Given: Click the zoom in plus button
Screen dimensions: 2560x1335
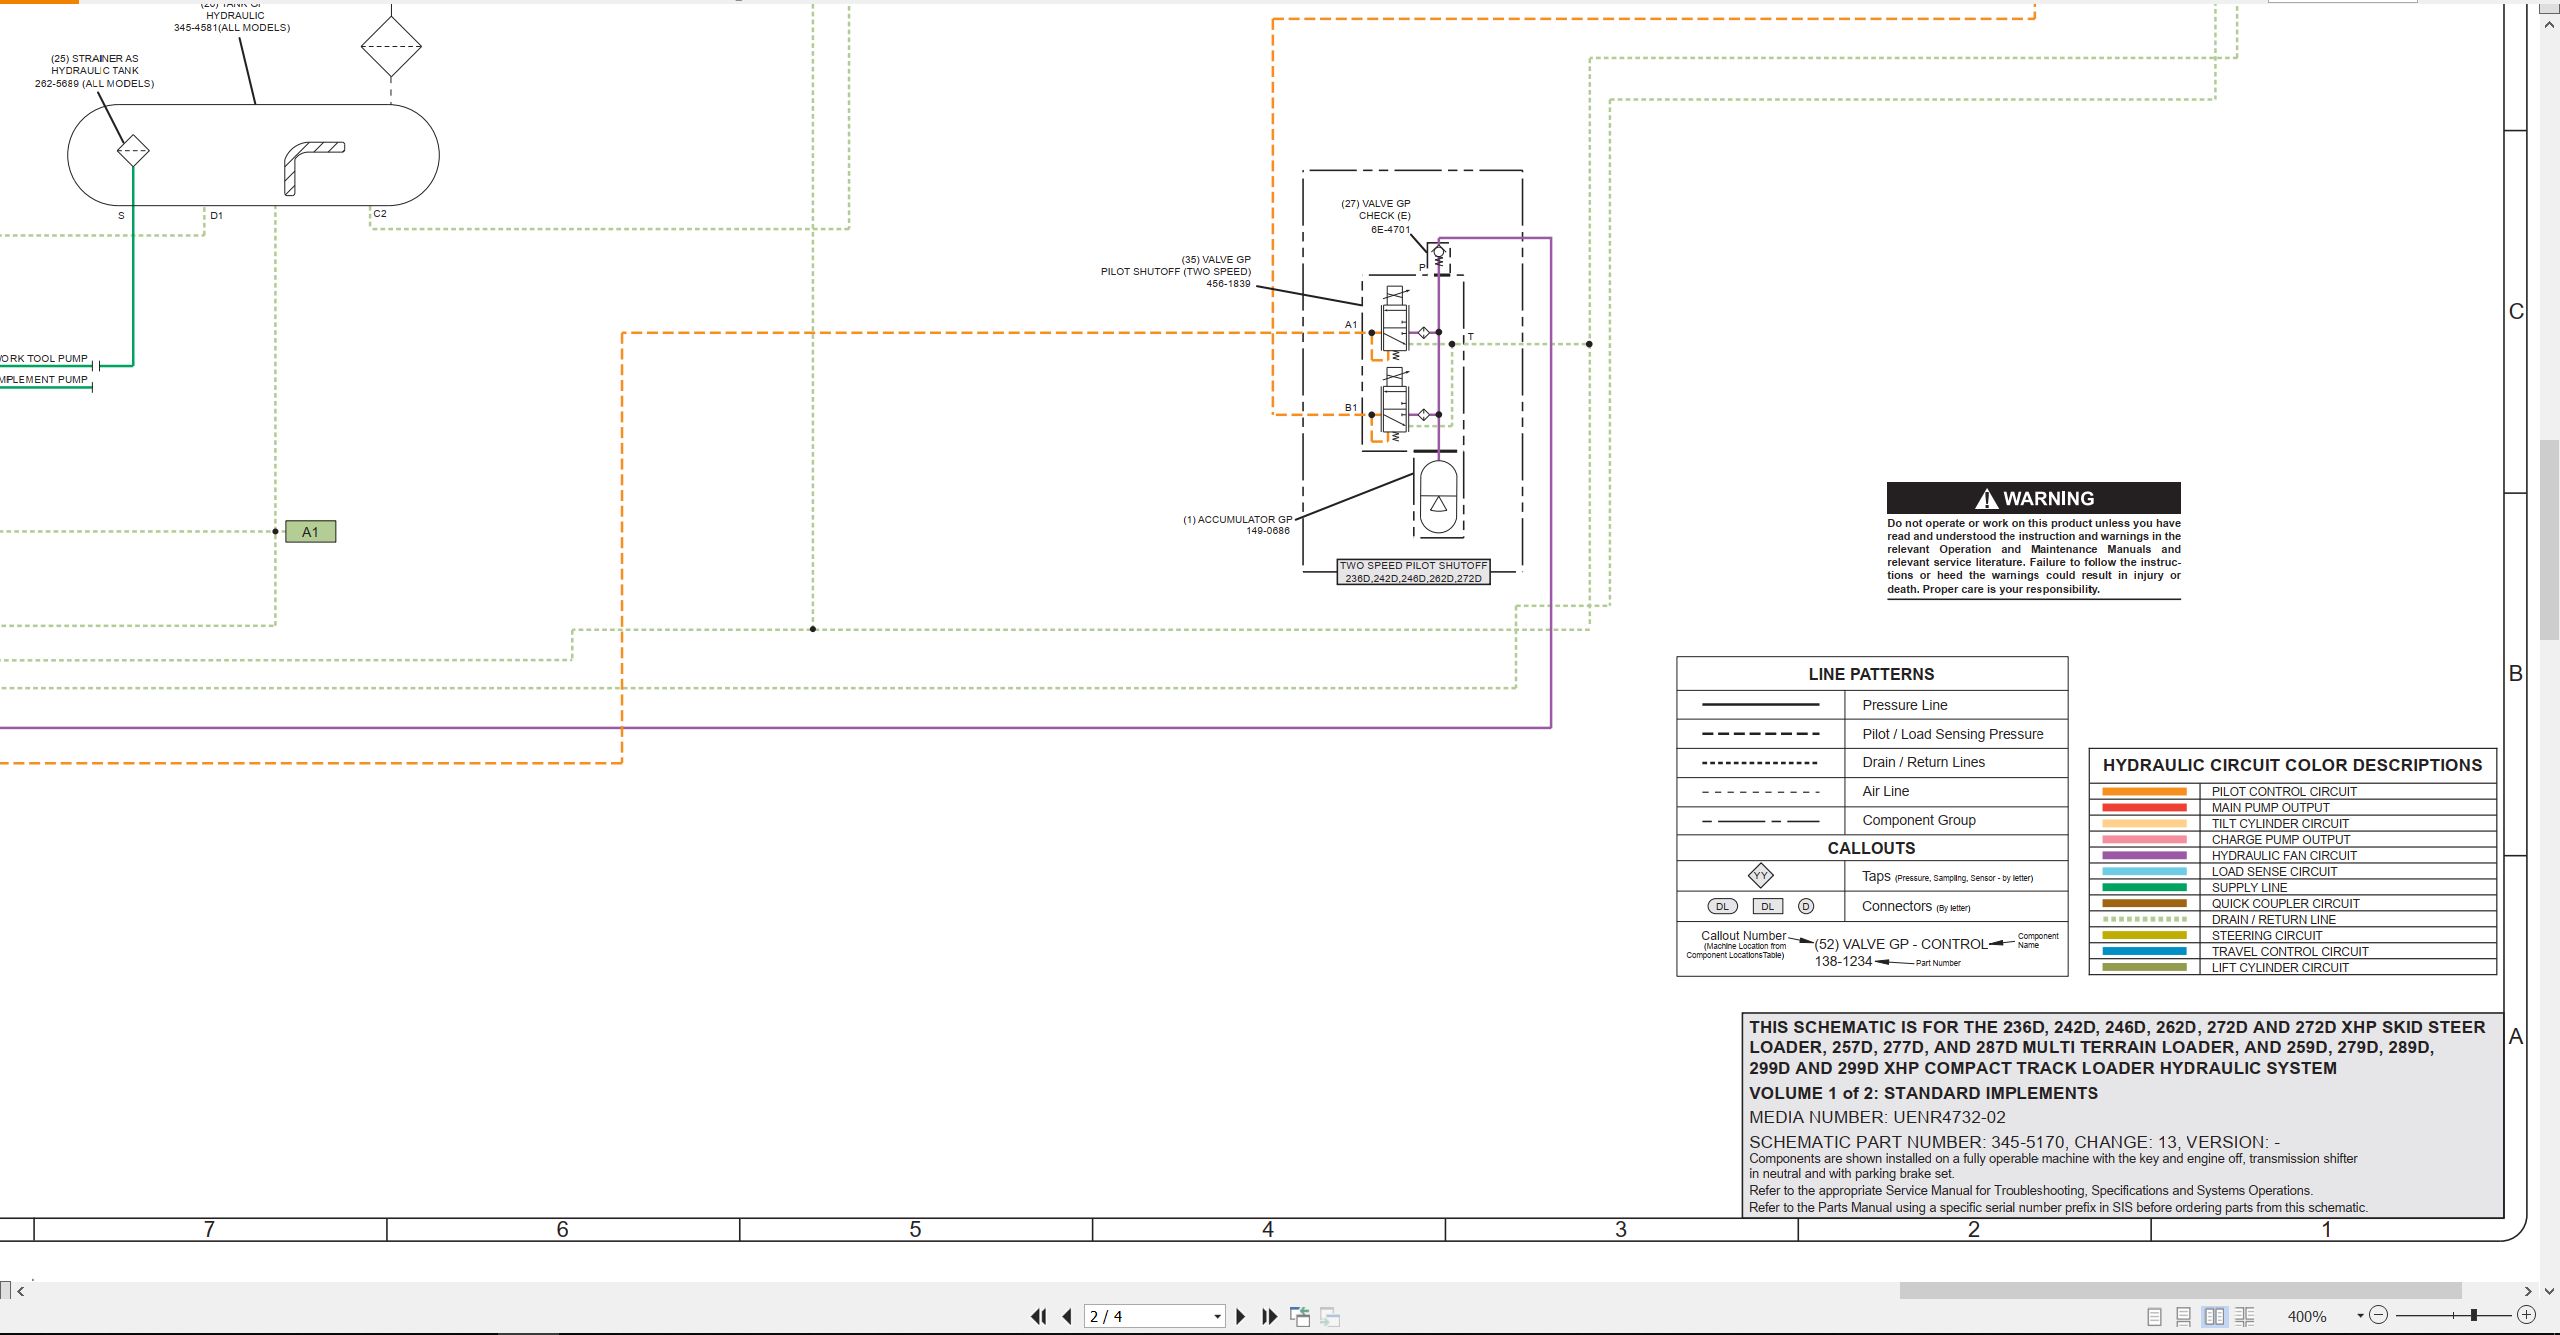Looking at the screenshot, I should [x=2526, y=1316].
